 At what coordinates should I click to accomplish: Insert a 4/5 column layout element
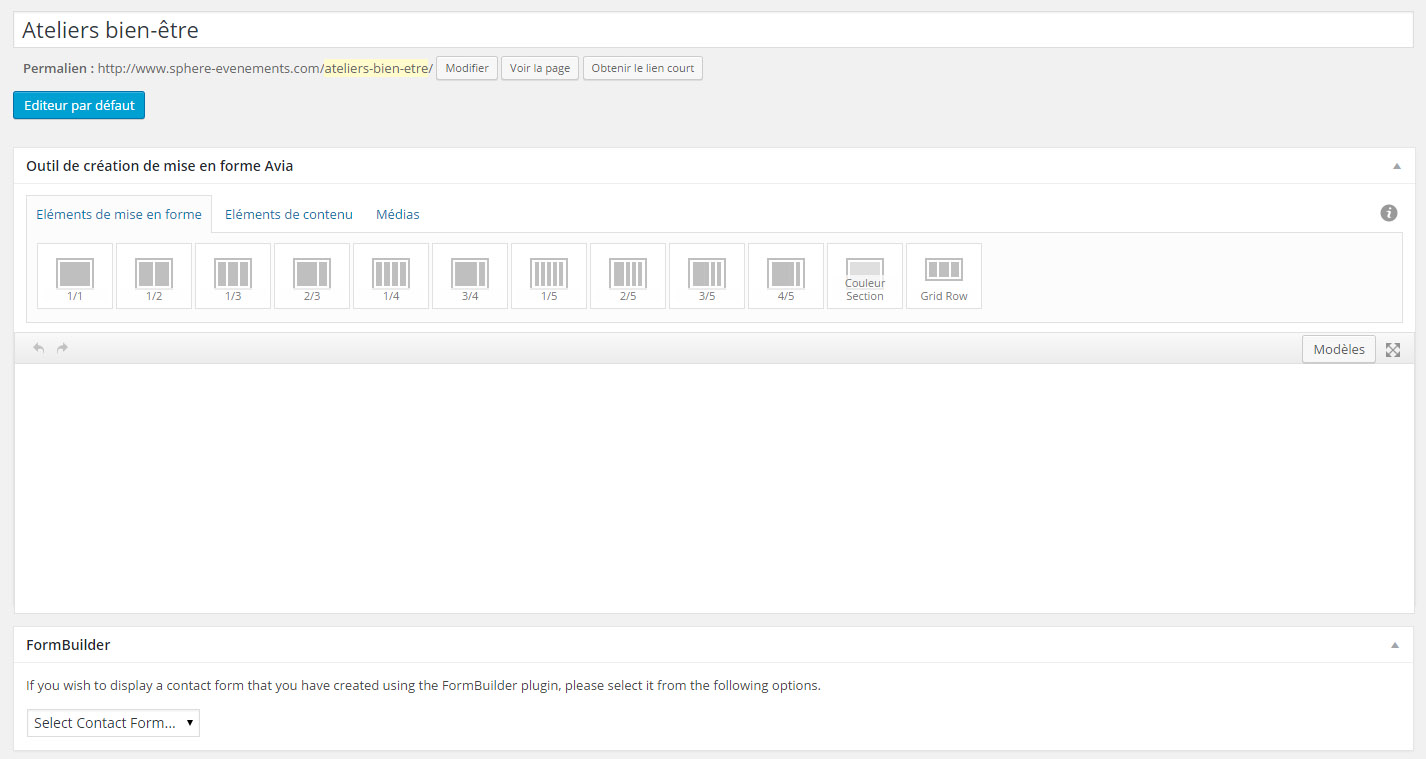tap(786, 276)
